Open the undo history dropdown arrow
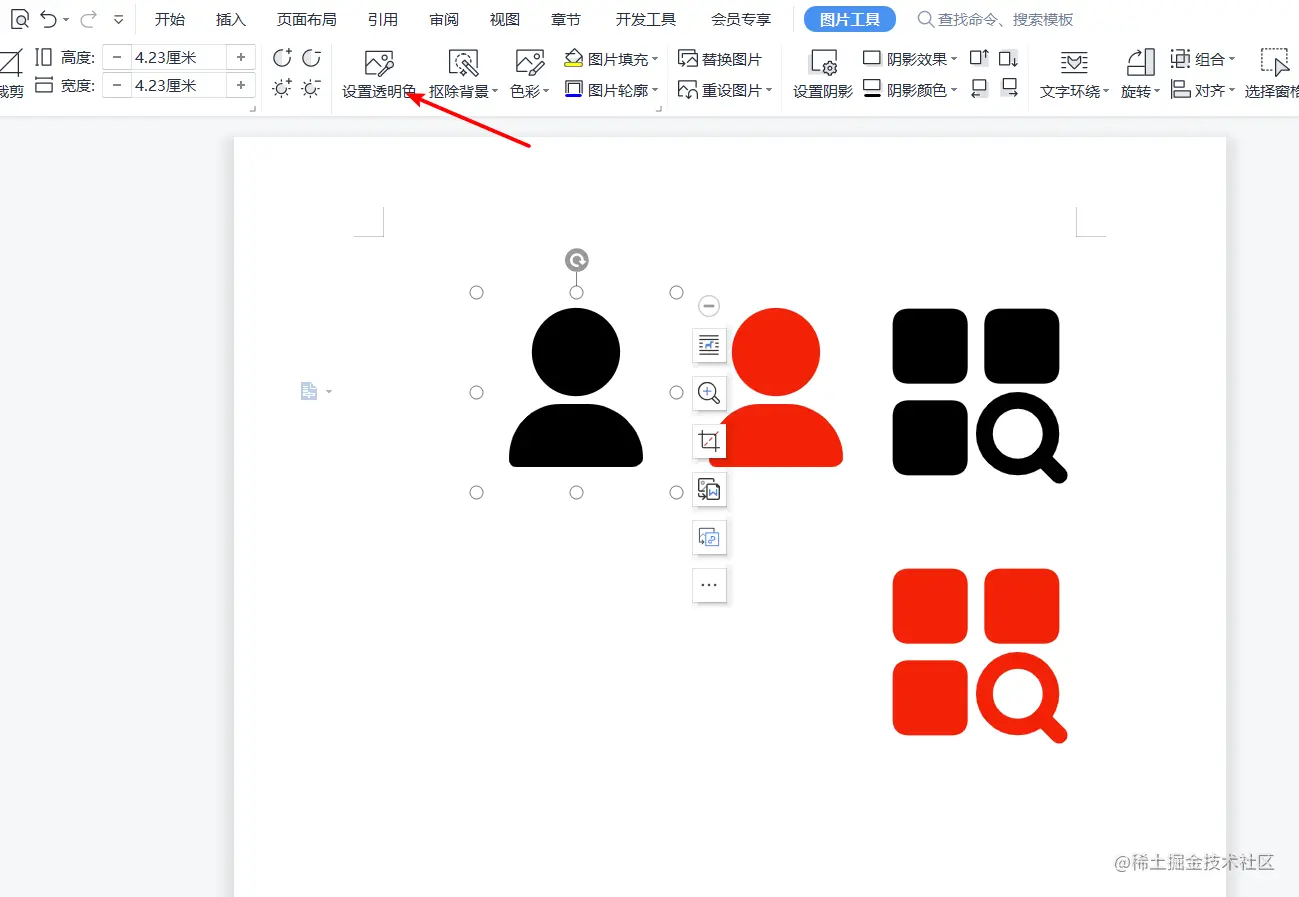The height and width of the screenshot is (897, 1299). click(x=66, y=20)
